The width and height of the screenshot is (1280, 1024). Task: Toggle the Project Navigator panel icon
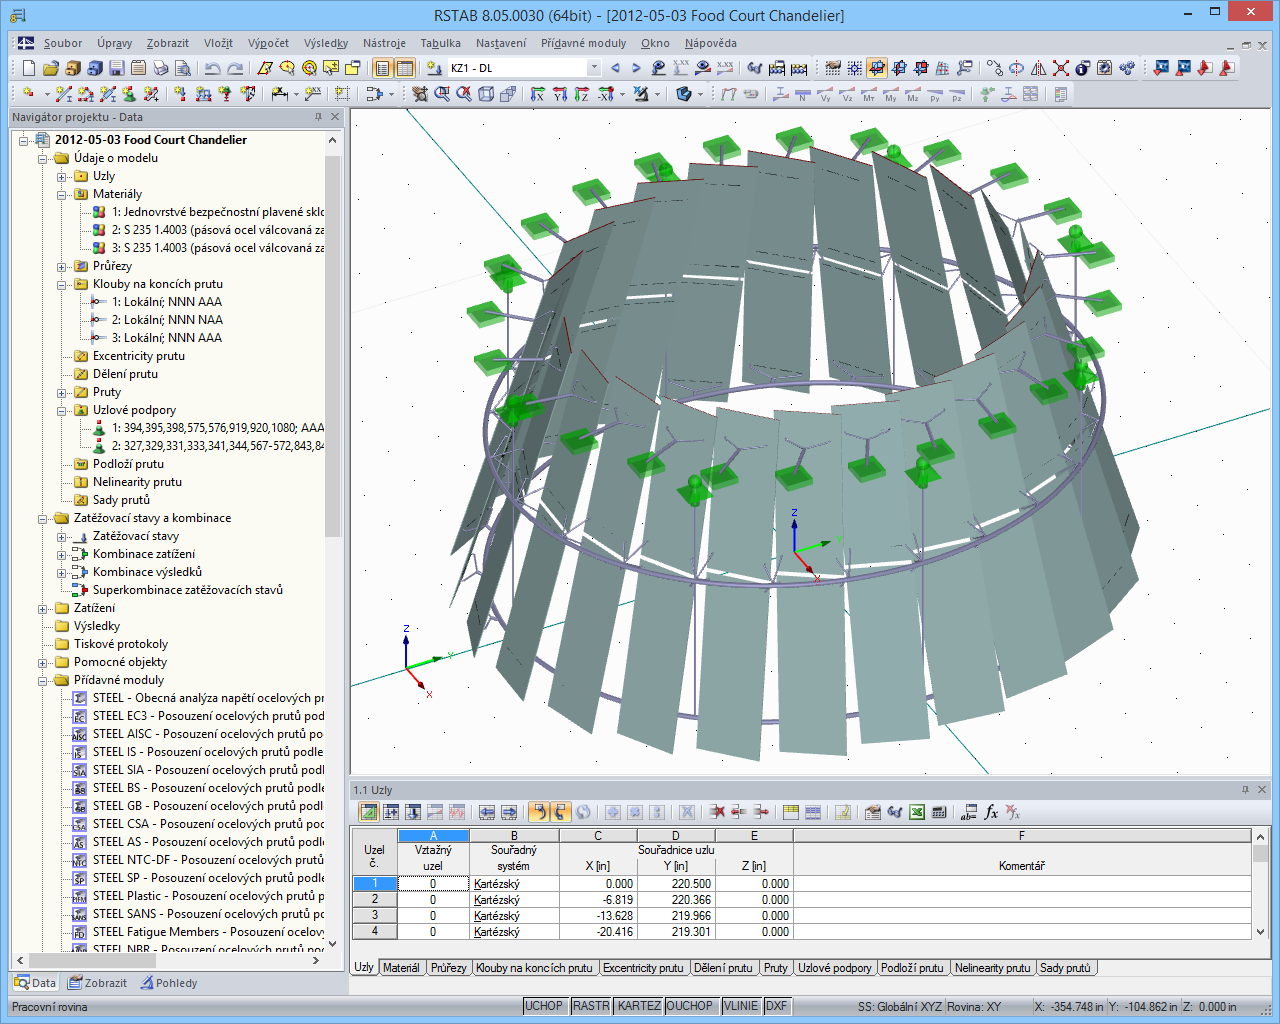pos(382,68)
